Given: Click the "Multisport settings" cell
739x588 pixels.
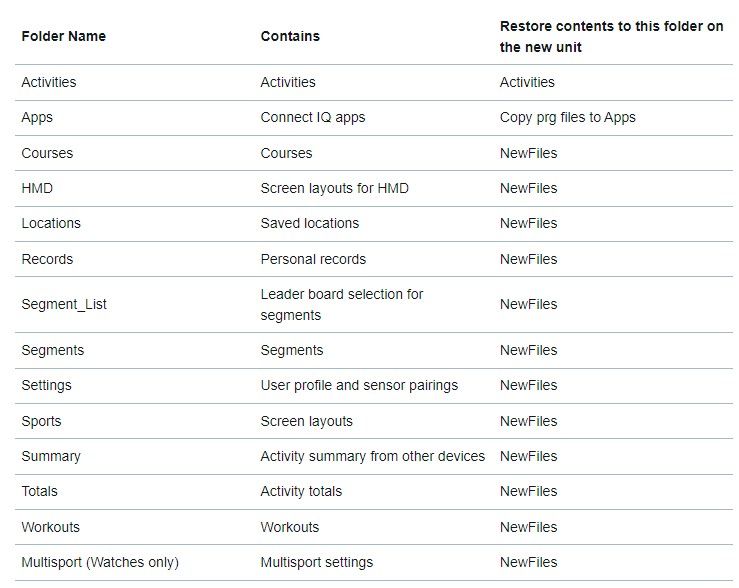Looking at the screenshot, I should pyautogui.click(x=316, y=562).
